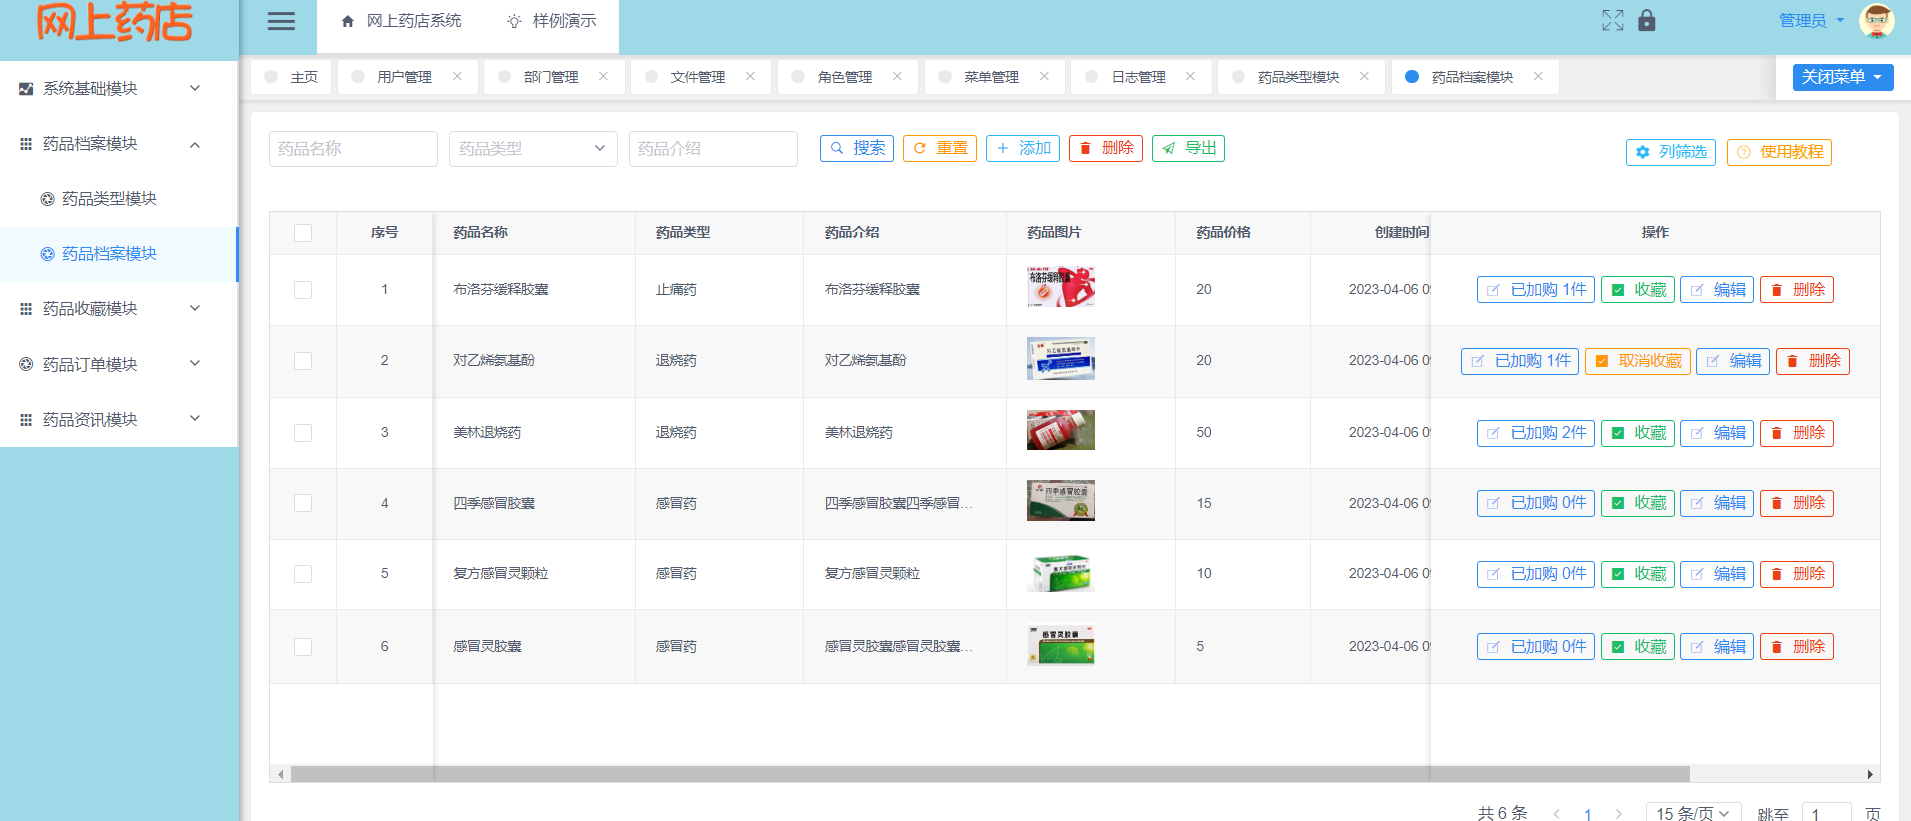Click the 导出 button
Viewport: 1911px width, 821px height.
[1188, 148]
